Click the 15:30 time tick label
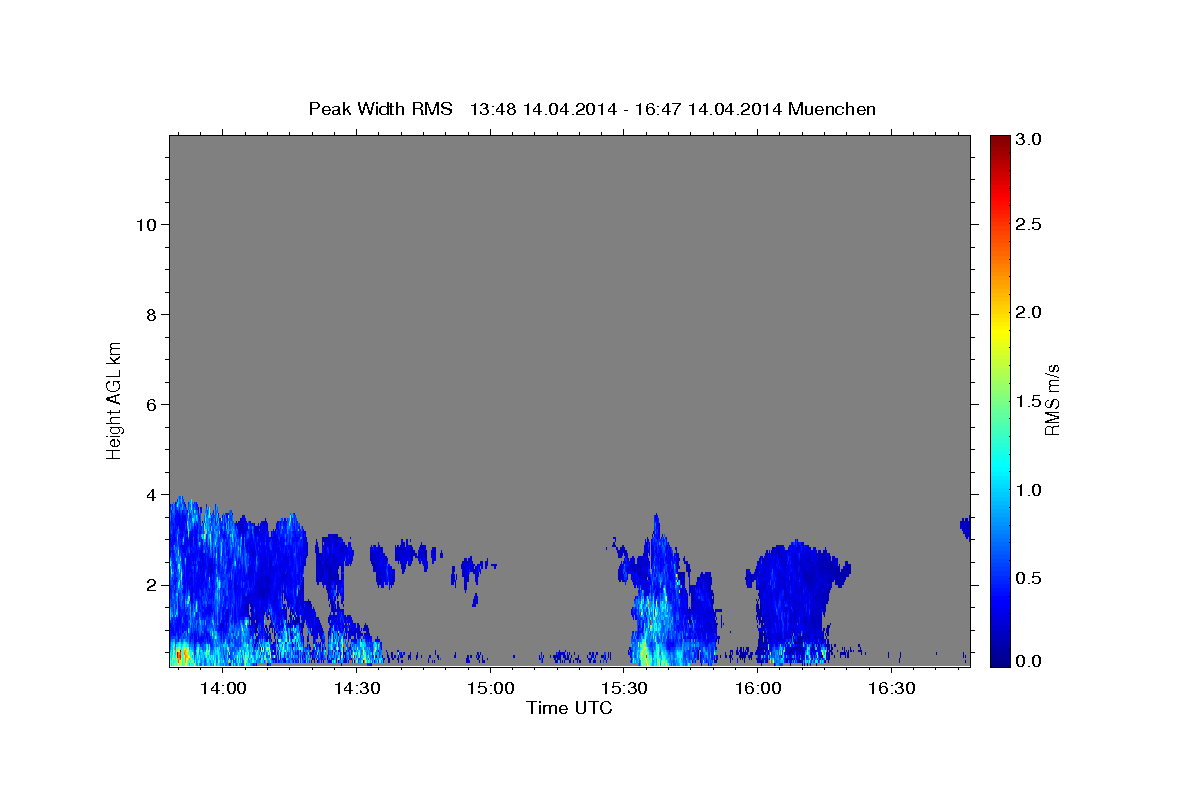This screenshot has width=1200, height=800. (x=625, y=689)
